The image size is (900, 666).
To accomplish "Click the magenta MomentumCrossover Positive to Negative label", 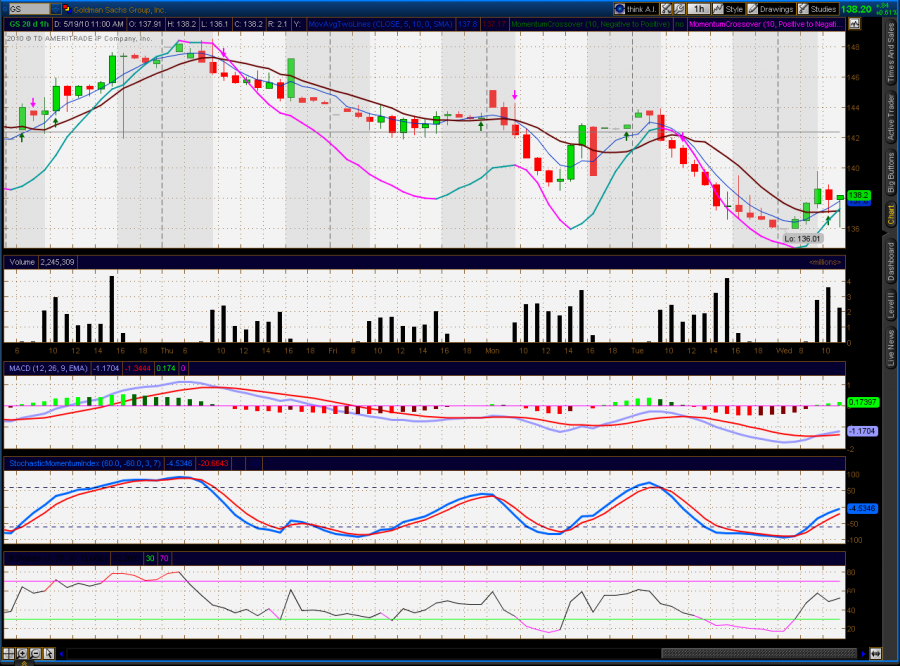I will click(x=766, y=24).
